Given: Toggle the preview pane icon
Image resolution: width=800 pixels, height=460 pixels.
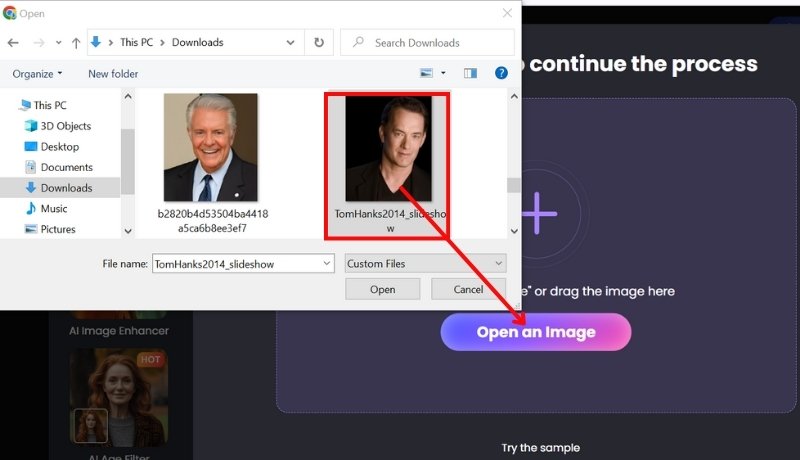Looking at the screenshot, I should click(x=471, y=73).
